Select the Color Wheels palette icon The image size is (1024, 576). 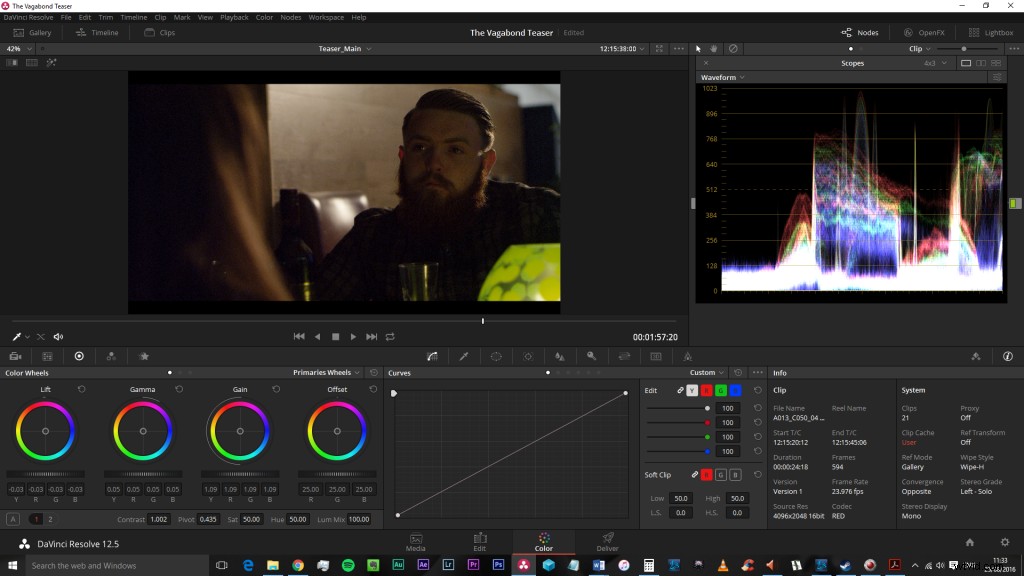(80, 356)
